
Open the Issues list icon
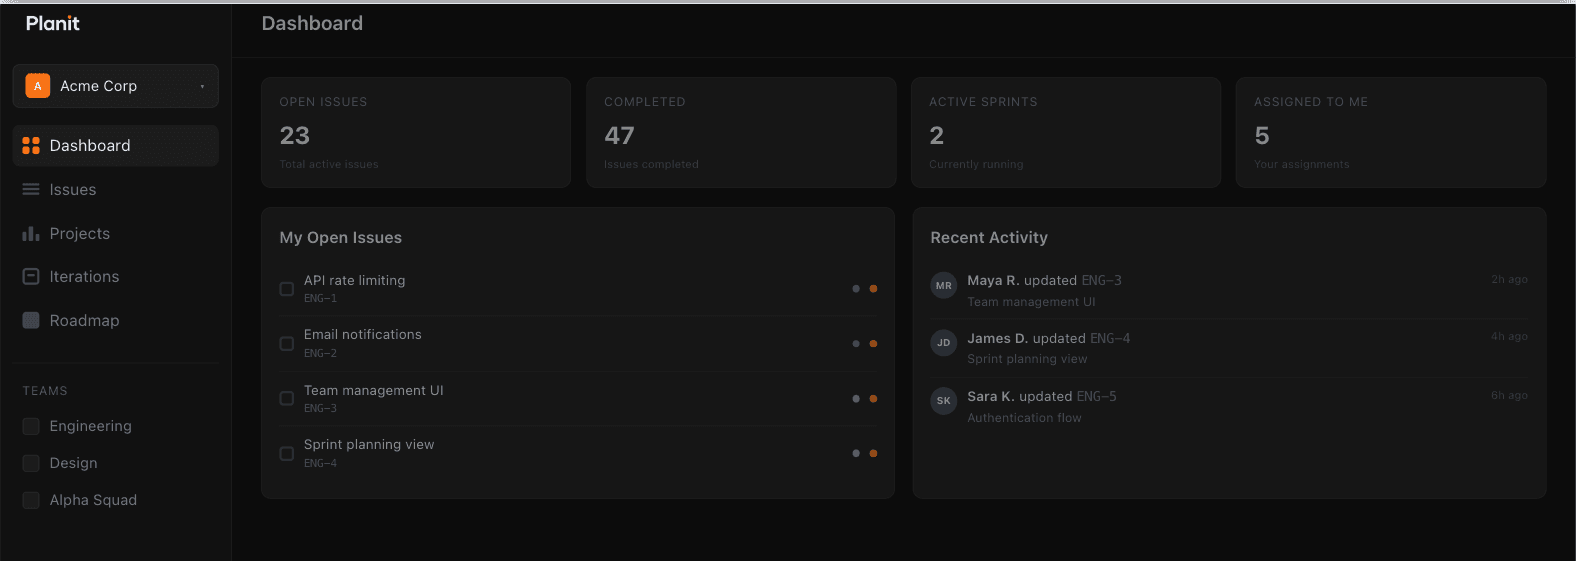31,190
